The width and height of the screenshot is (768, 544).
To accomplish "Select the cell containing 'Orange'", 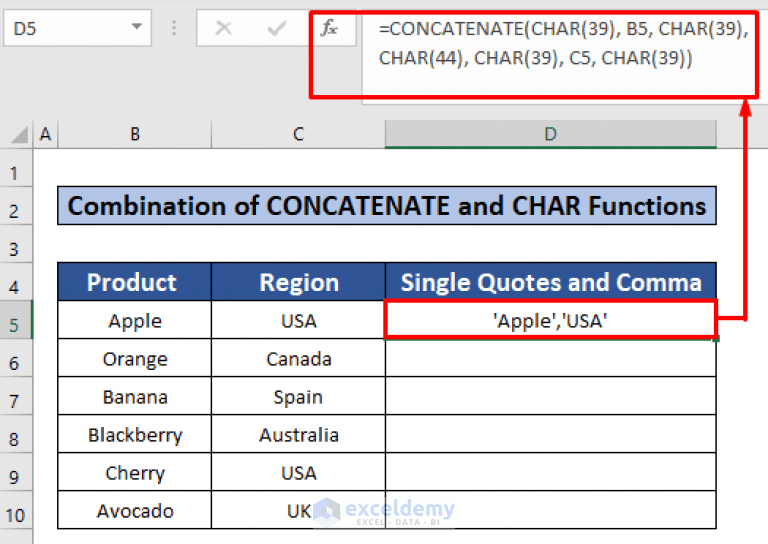I will [x=134, y=358].
